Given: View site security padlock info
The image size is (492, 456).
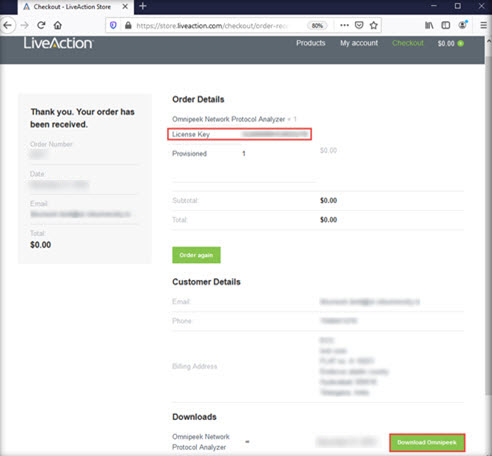Looking at the screenshot, I should tap(128, 25).
